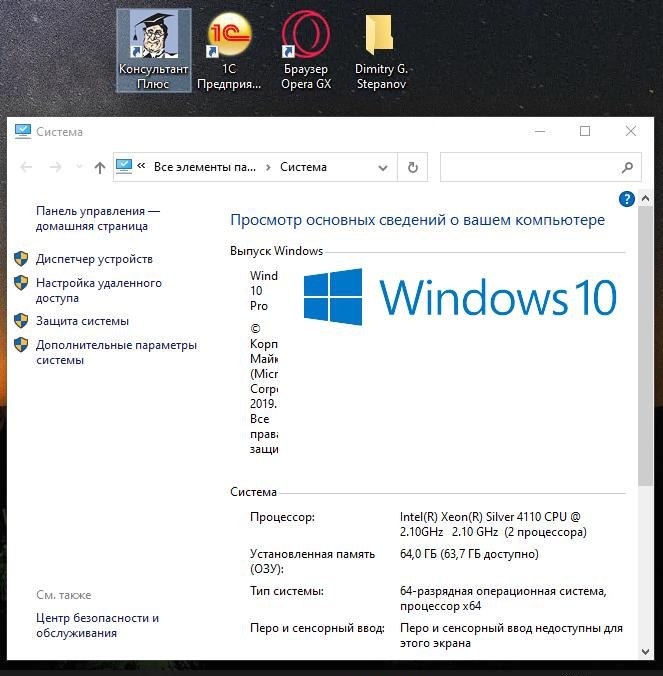The width and height of the screenshot is (663, 676).
Task: Click the vertical scrollbar down arrow
Action: (x=645, y=651)
